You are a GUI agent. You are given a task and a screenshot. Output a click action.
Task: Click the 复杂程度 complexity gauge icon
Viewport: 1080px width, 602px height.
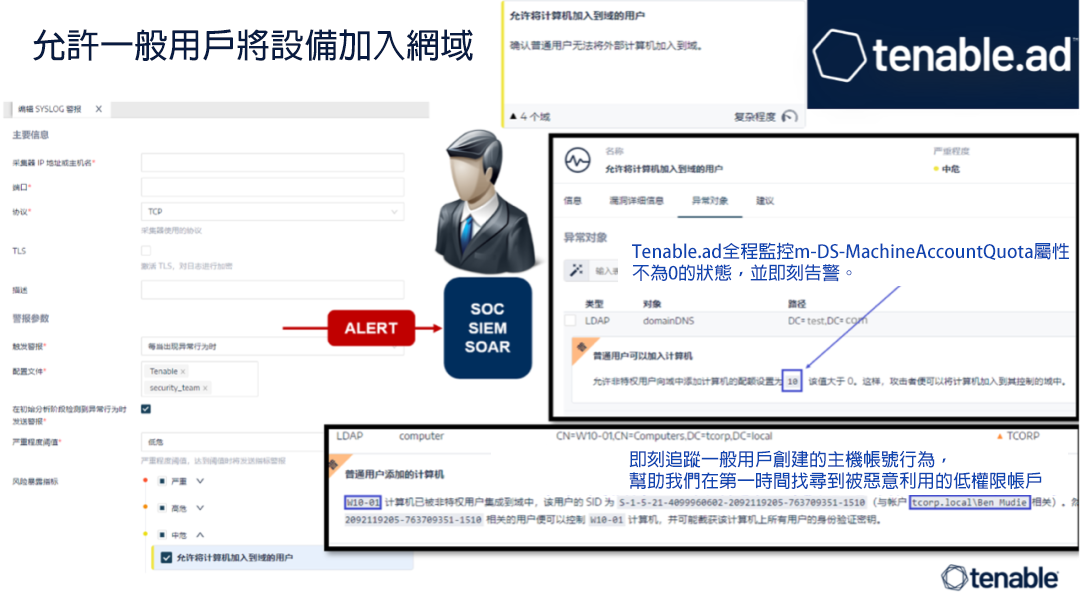click(789, 116)
